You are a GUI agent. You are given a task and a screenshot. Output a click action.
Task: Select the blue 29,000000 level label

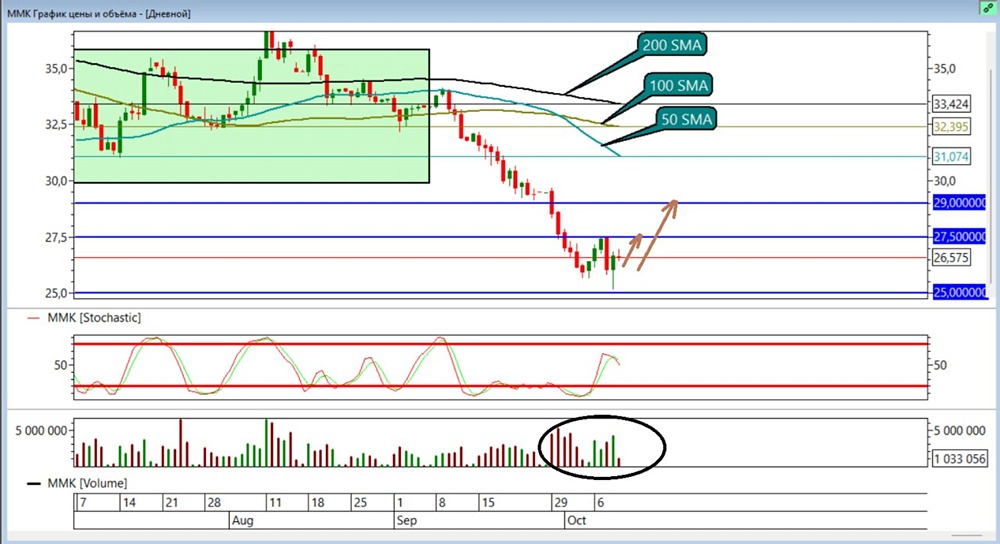click(x=959, y=203)
